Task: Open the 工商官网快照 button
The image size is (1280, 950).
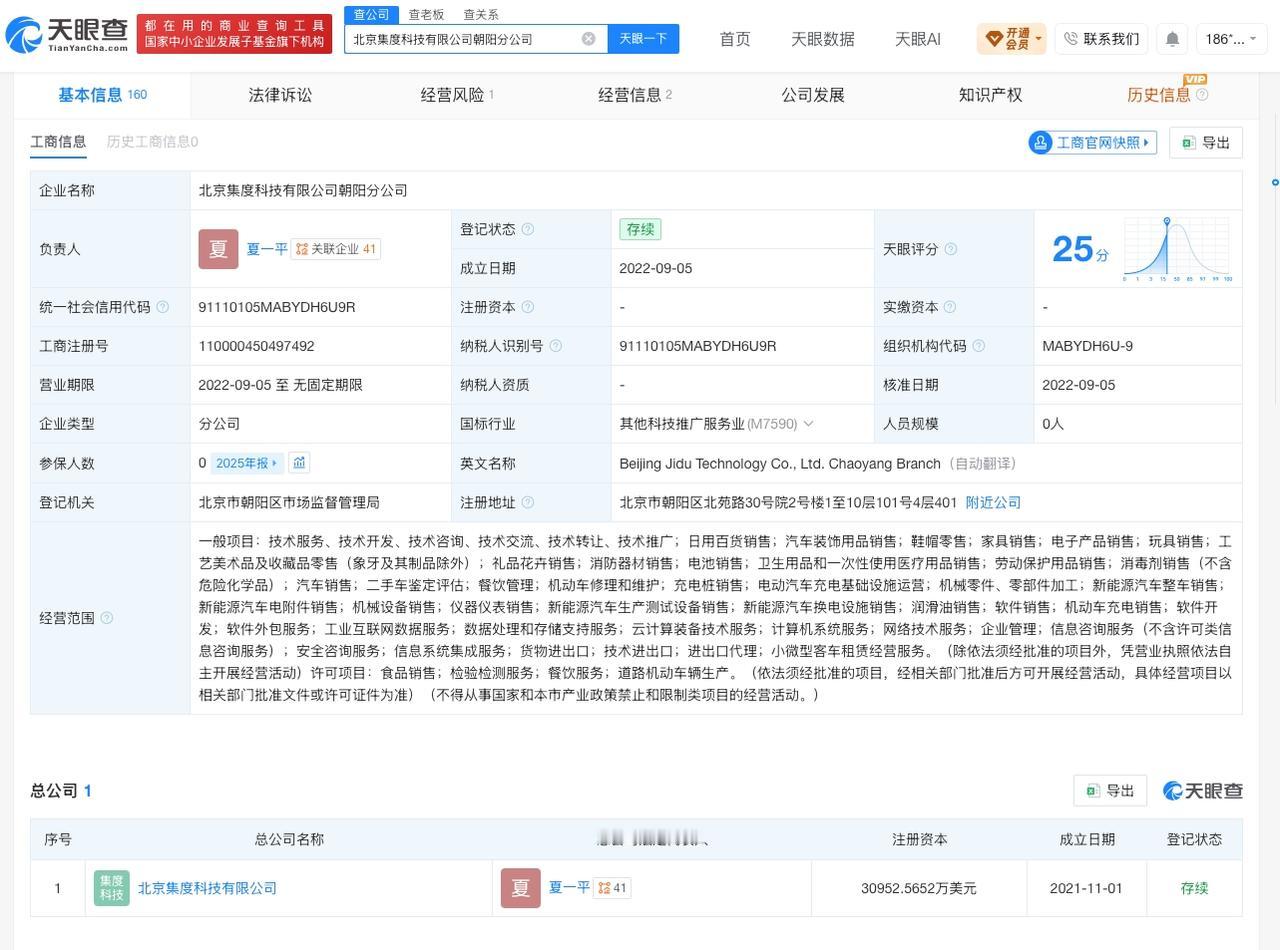Action: (x=1092, y=142)
